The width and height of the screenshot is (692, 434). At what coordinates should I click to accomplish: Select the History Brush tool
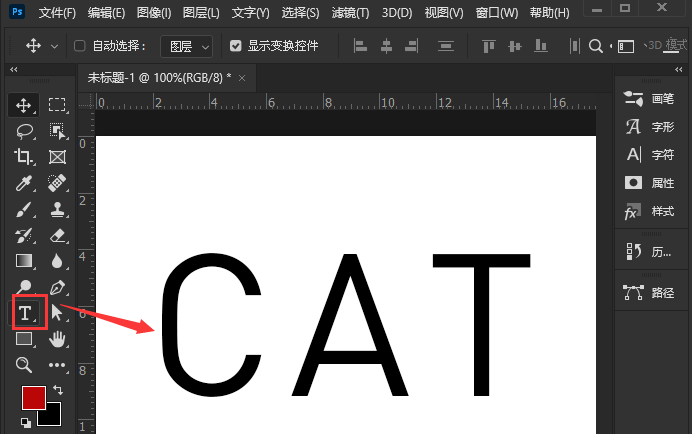pyautogui.click(x=23, y=235)
